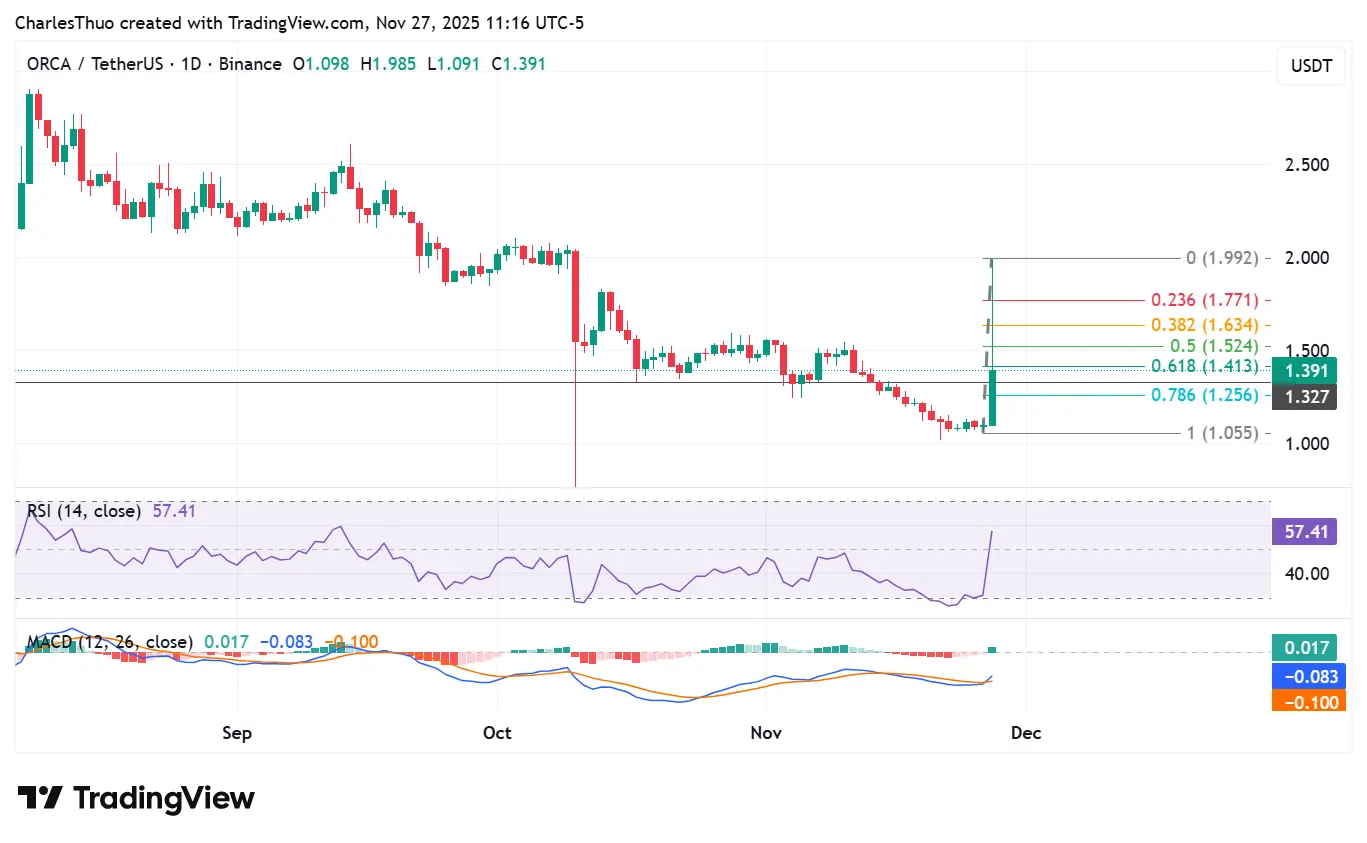
Task: Click the green 0.017 MACD histogram badge
Action: pos(1306,648)
